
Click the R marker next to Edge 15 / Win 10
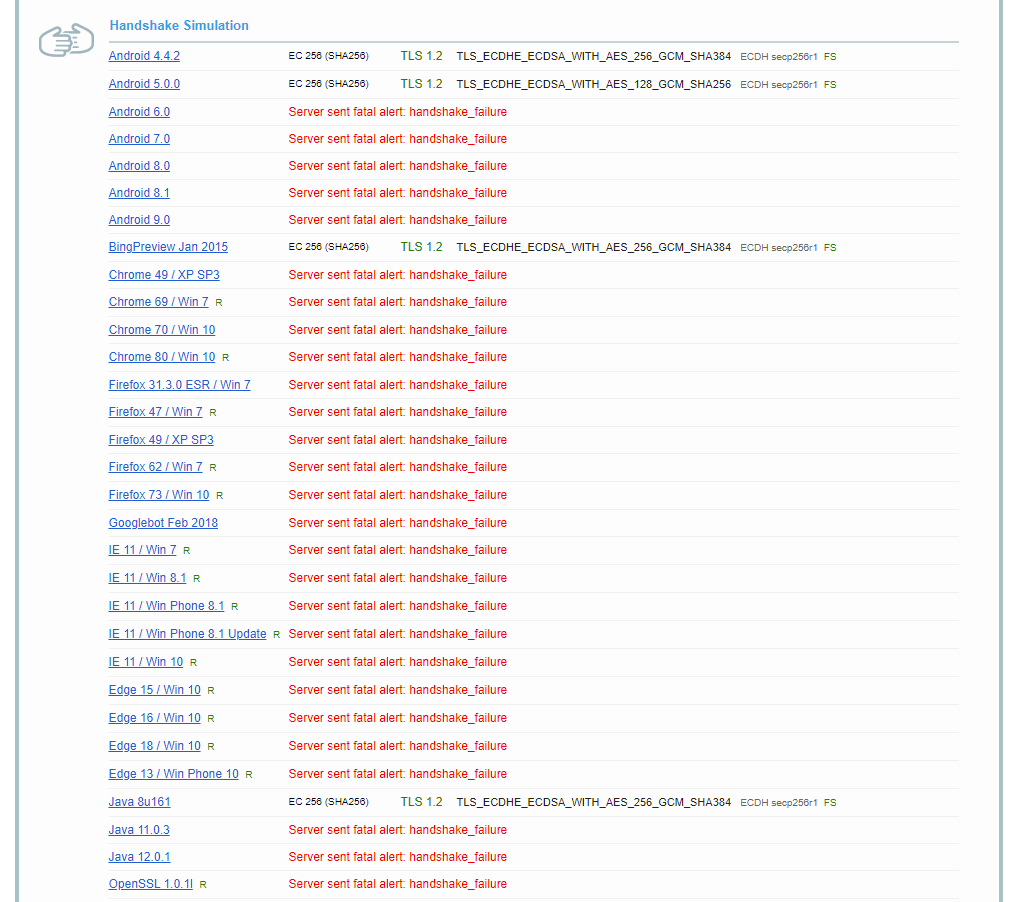211,691
